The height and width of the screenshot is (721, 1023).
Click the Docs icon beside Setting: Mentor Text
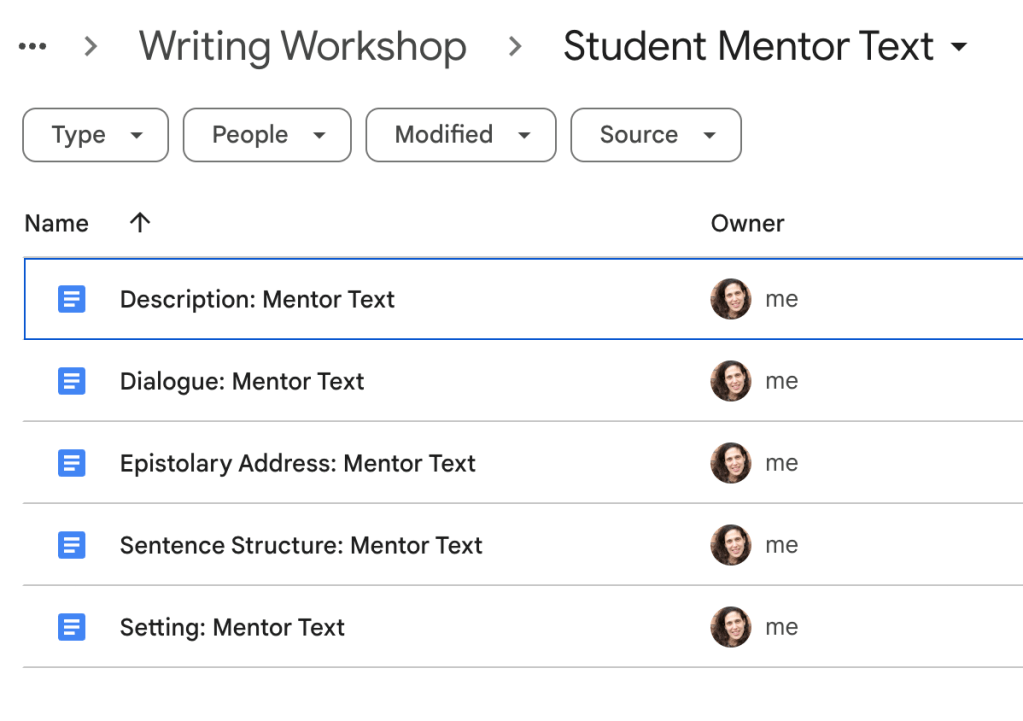(71, 627)
